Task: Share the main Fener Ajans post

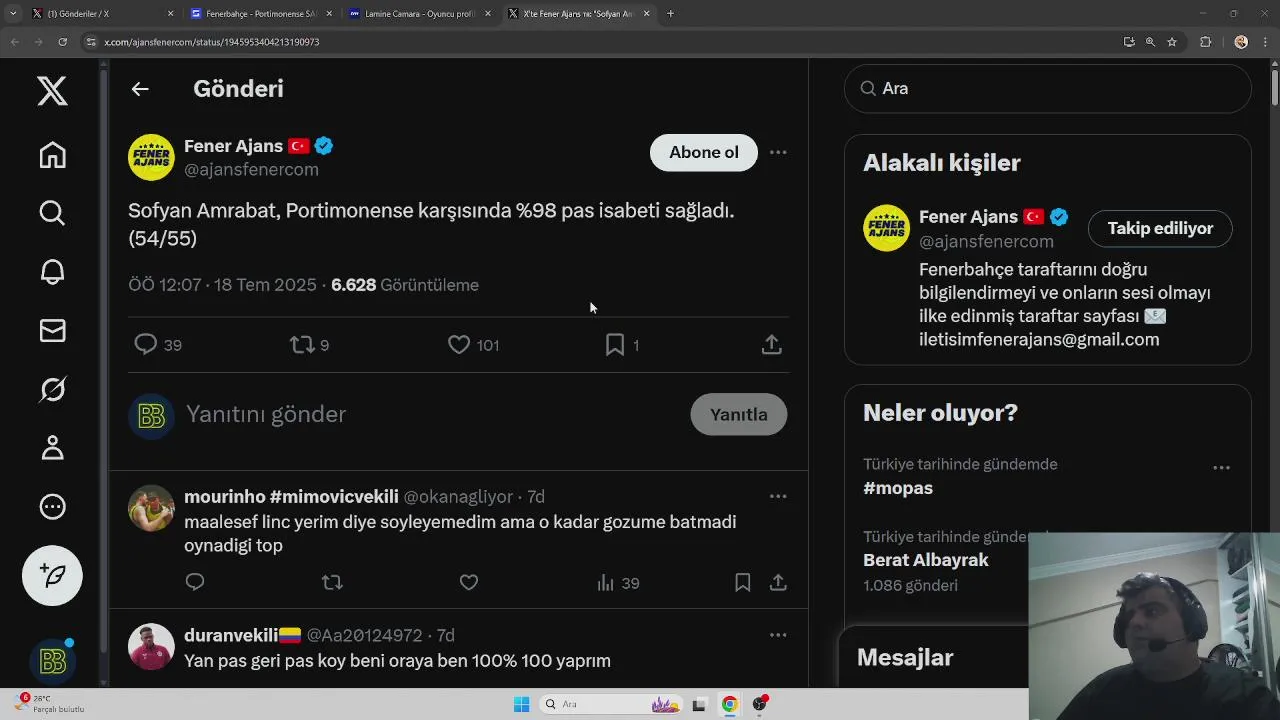Action: pyautogui.click(x=771, y=345)
